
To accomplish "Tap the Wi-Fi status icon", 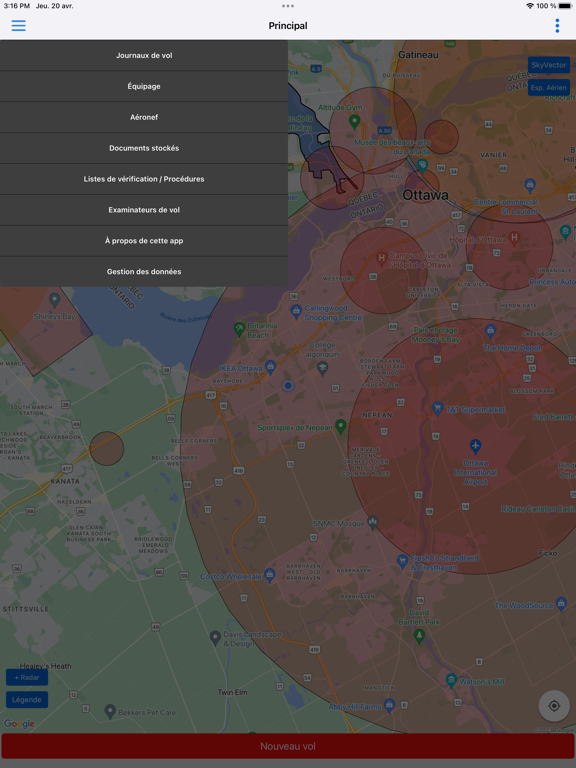I will pos(529,6).
